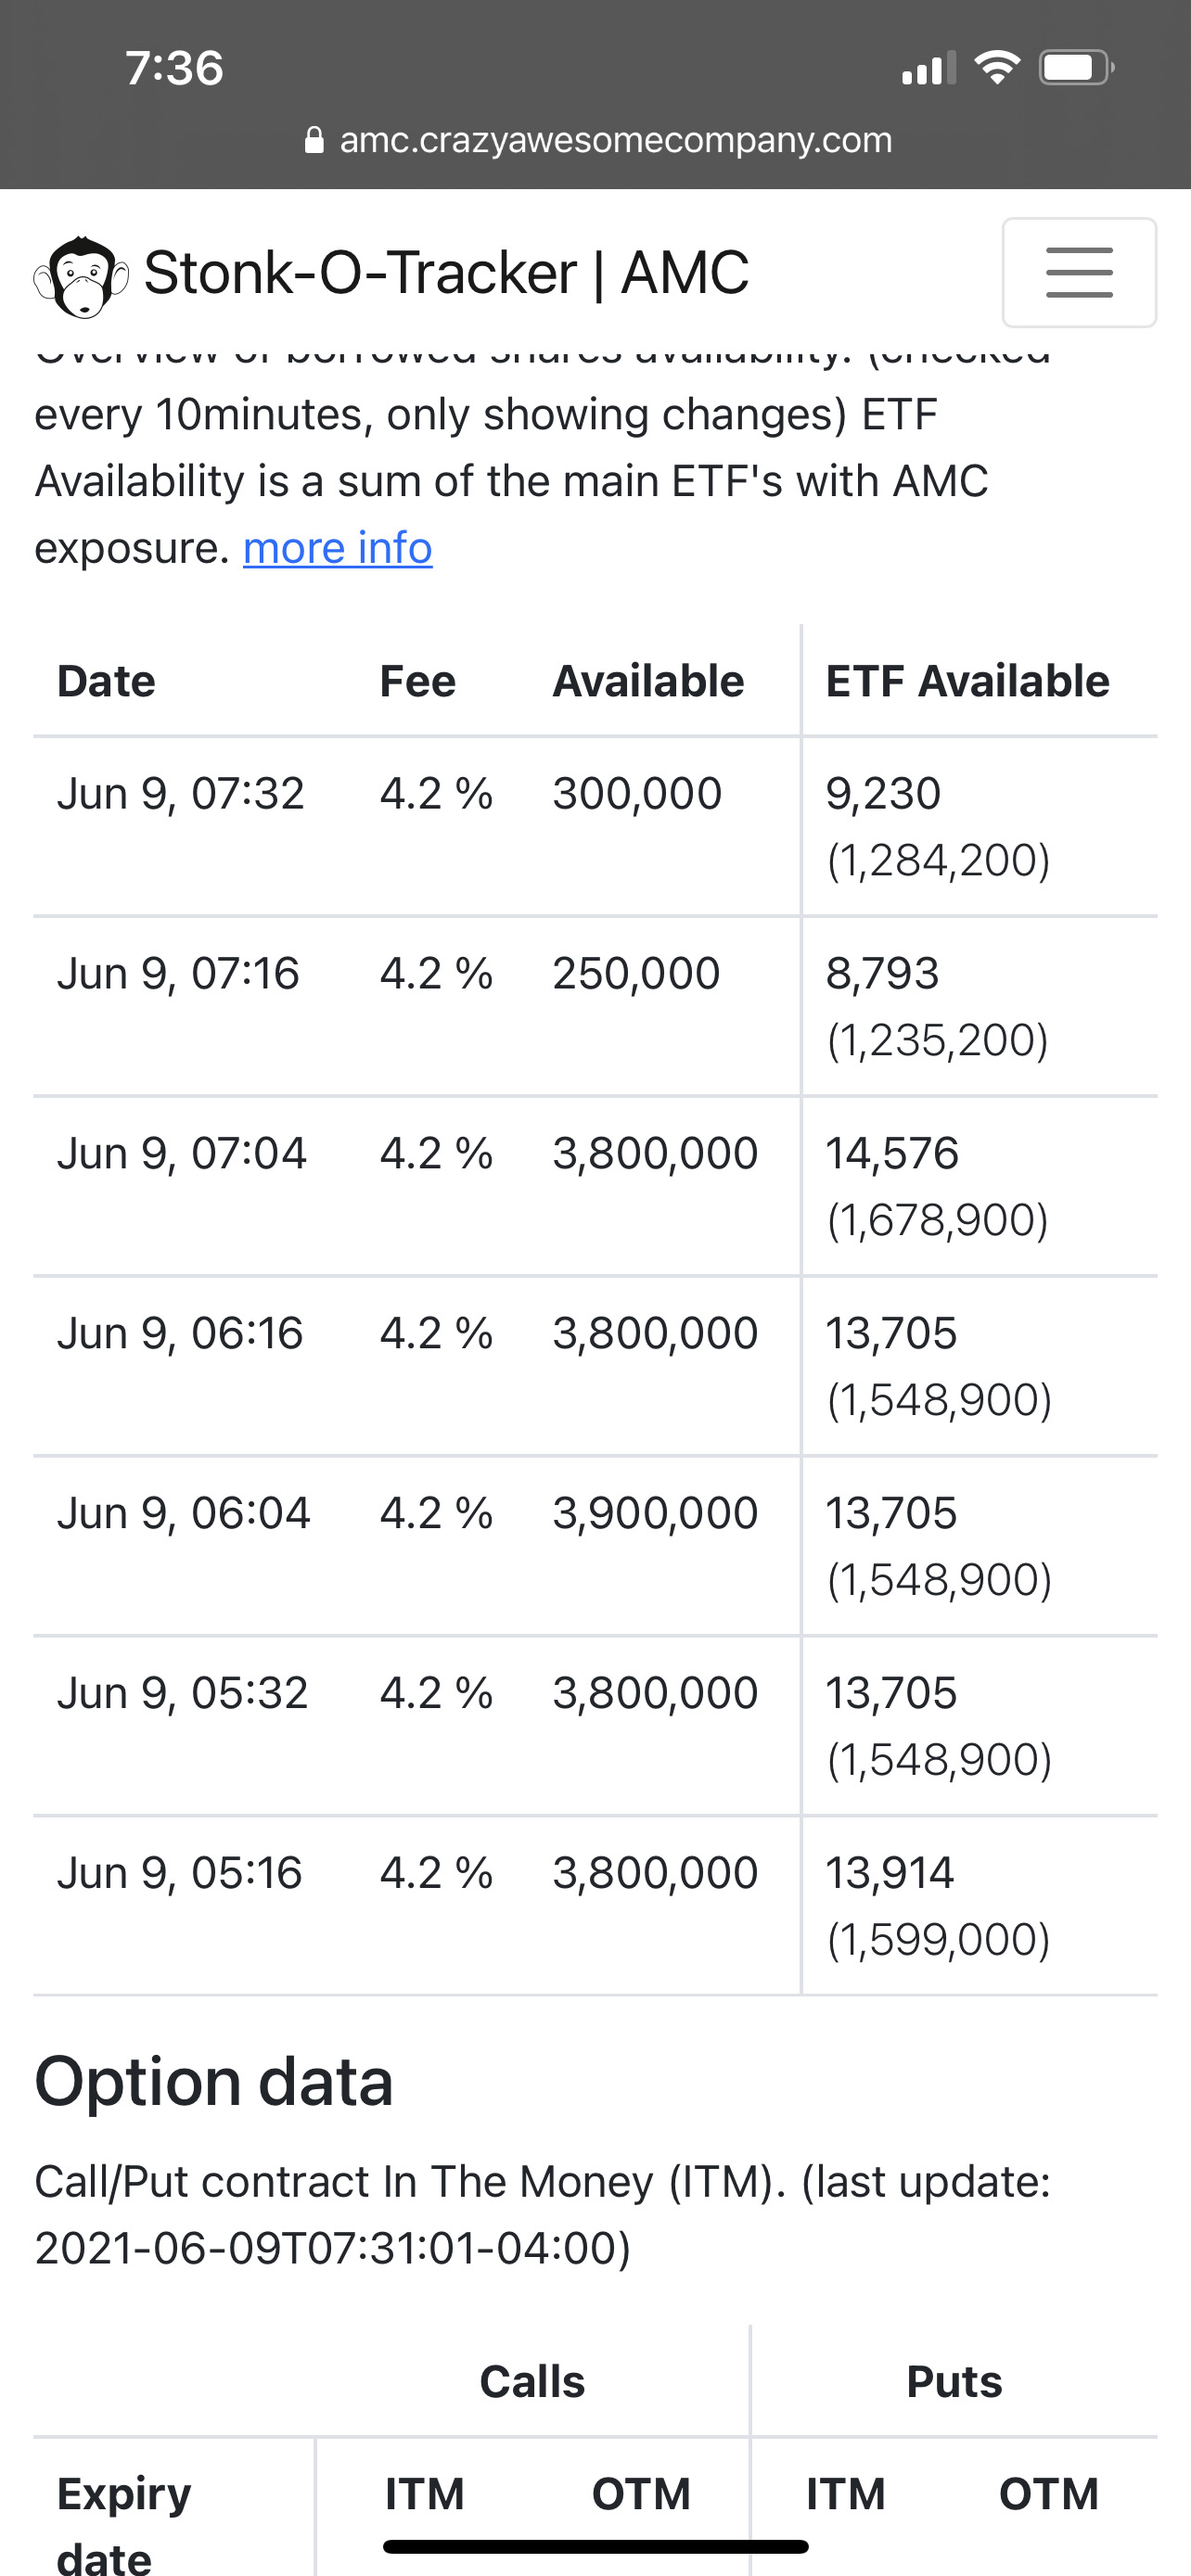Click the Puts header in option table
Viewport: 1191px width, 2576px height.
click(953, 2381)
